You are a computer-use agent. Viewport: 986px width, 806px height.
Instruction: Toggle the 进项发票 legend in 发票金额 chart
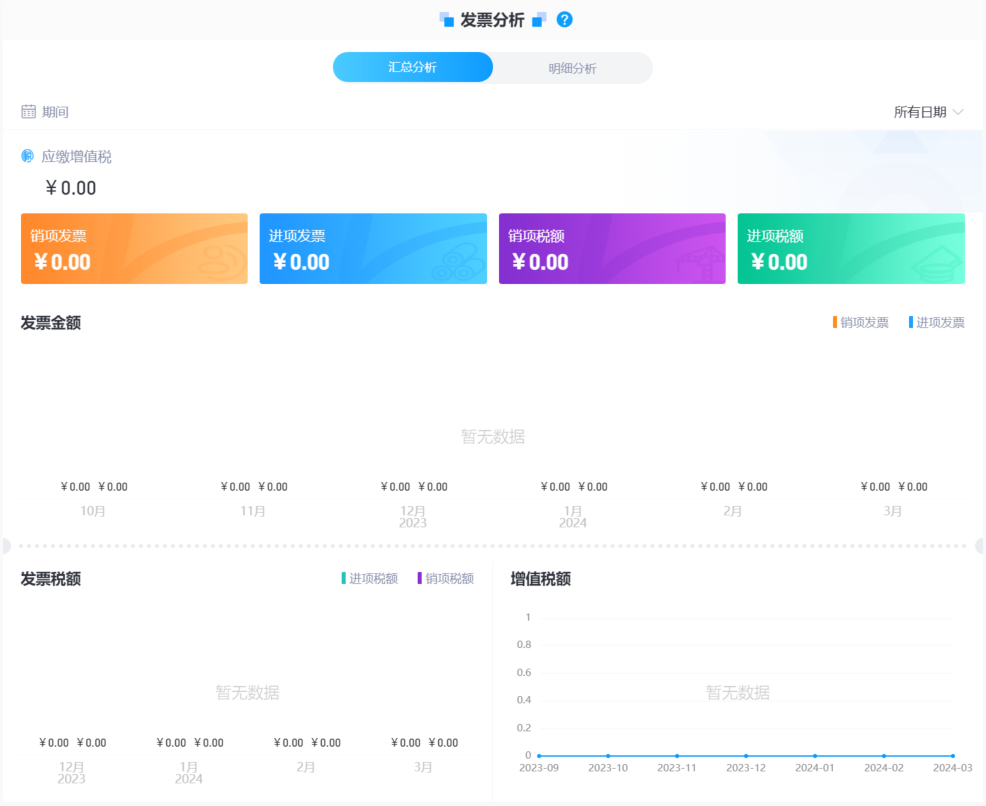(936, 322)
